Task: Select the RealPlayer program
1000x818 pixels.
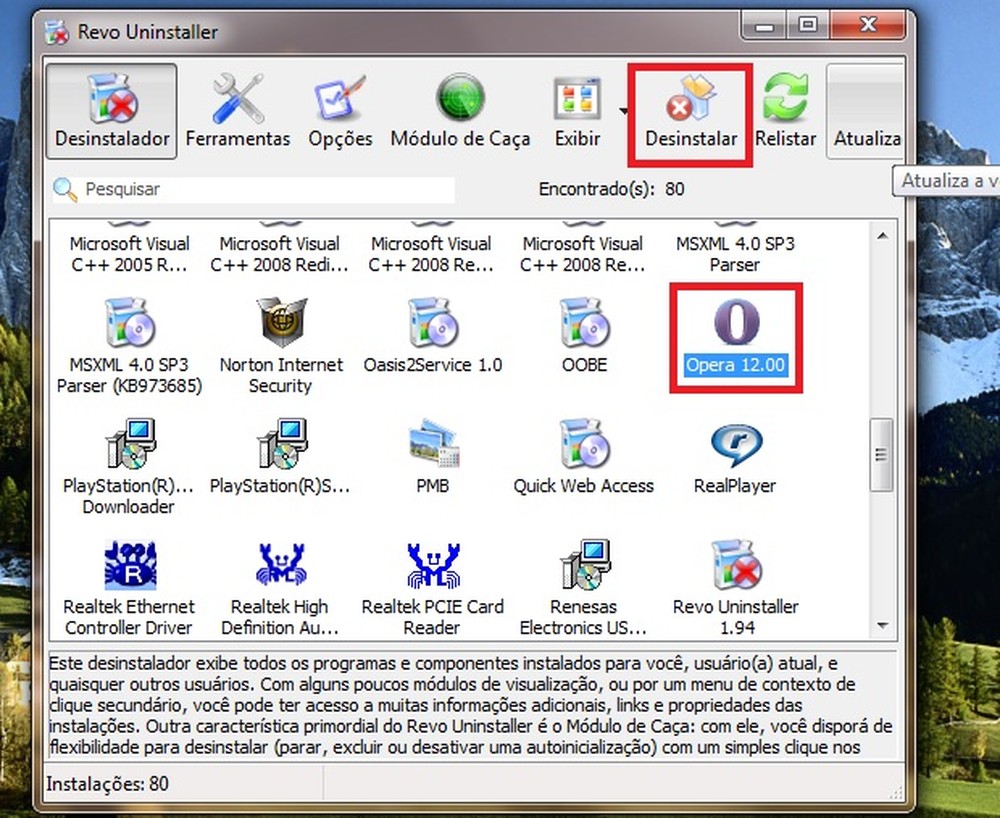Action: tap(735, 458)
